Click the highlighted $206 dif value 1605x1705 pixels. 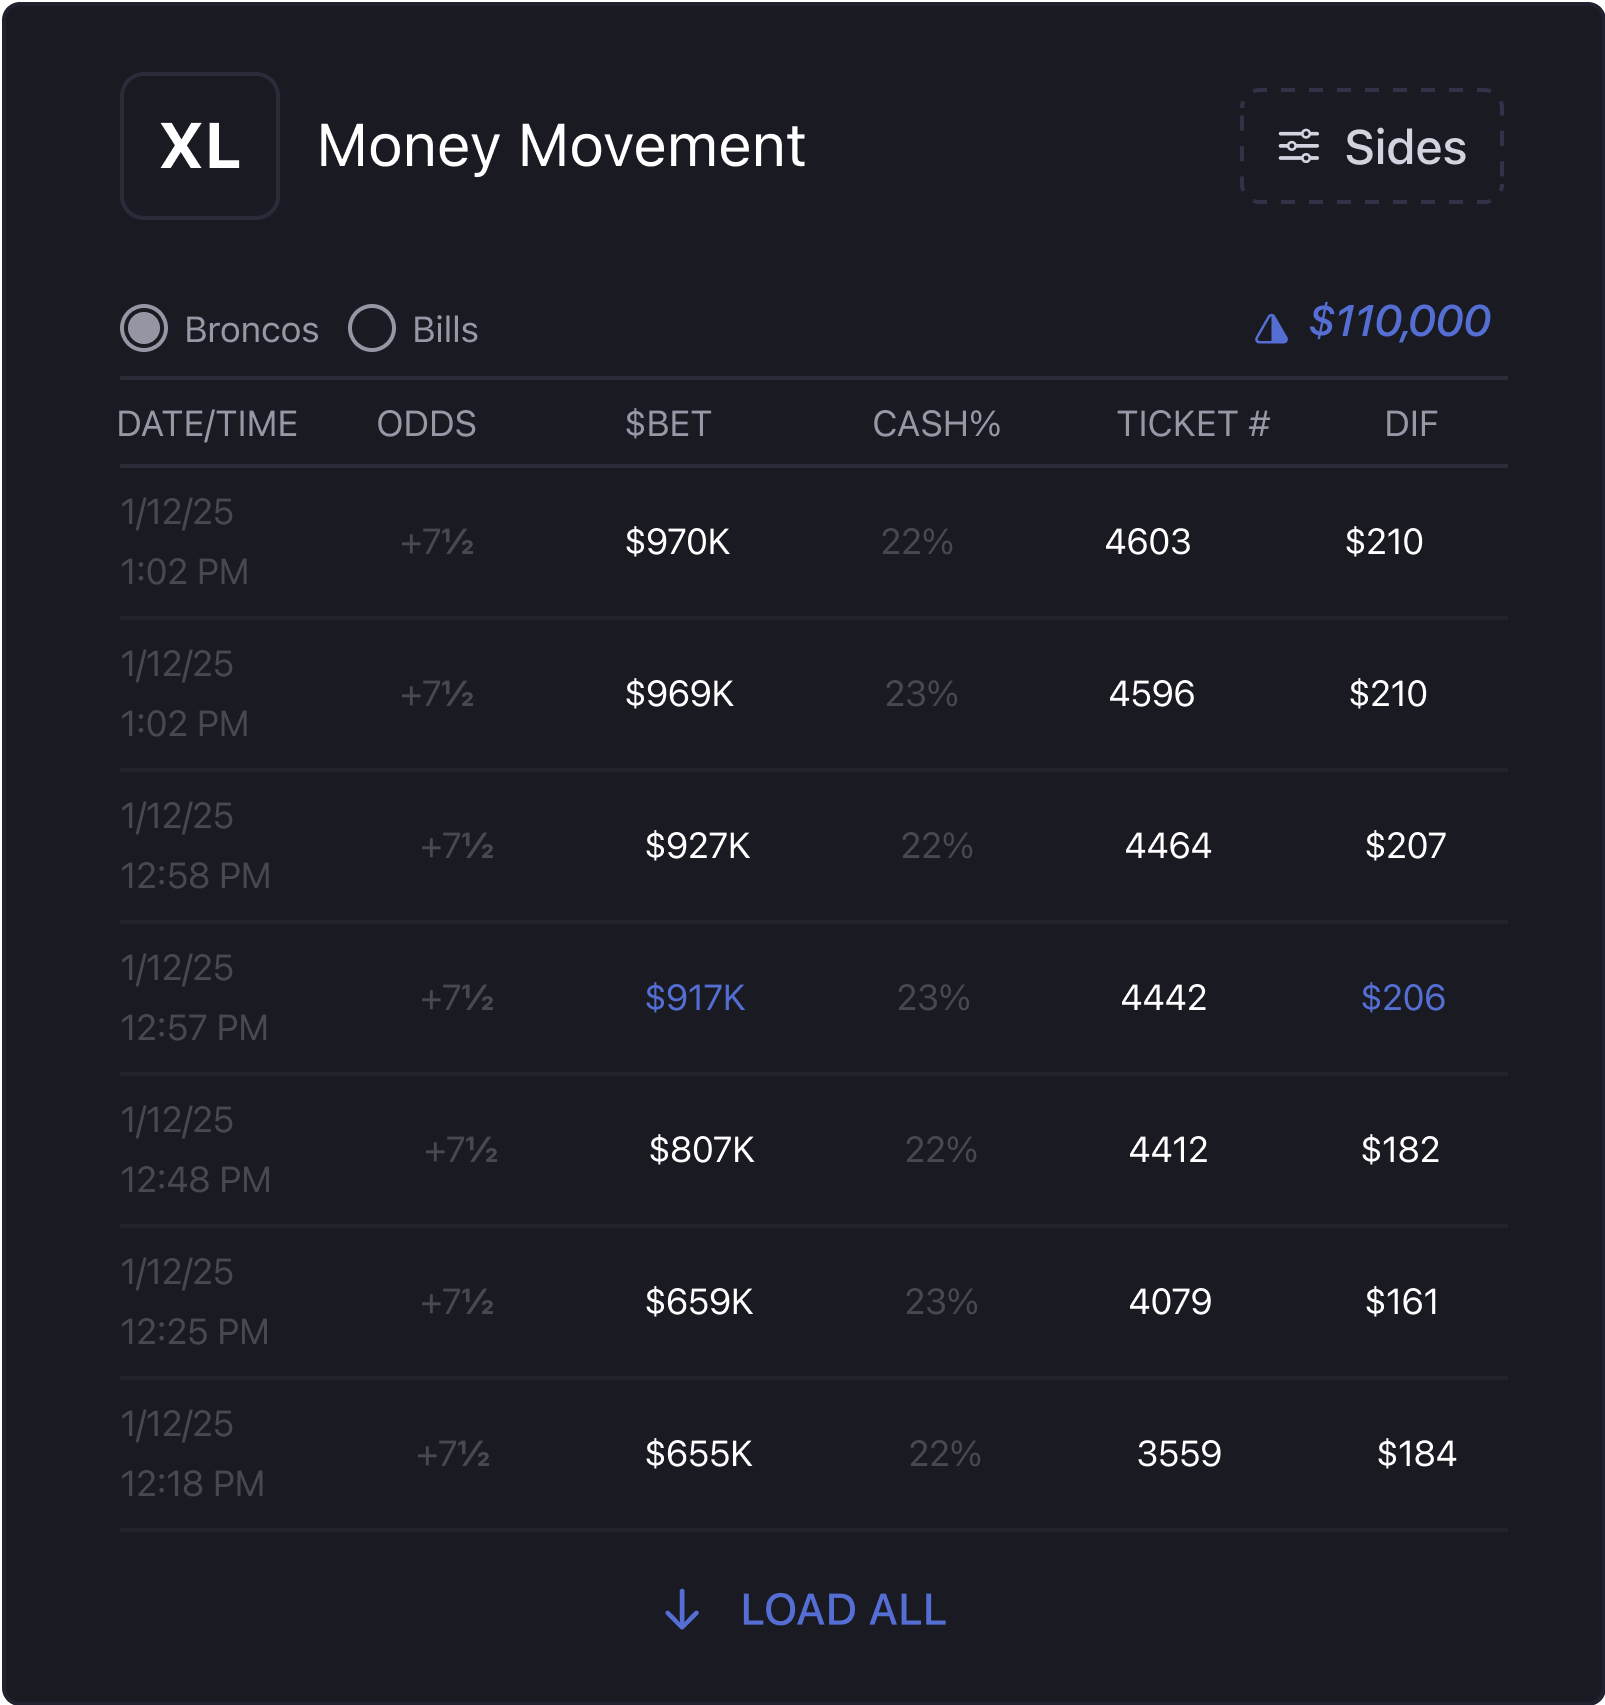click(1403, 997)
